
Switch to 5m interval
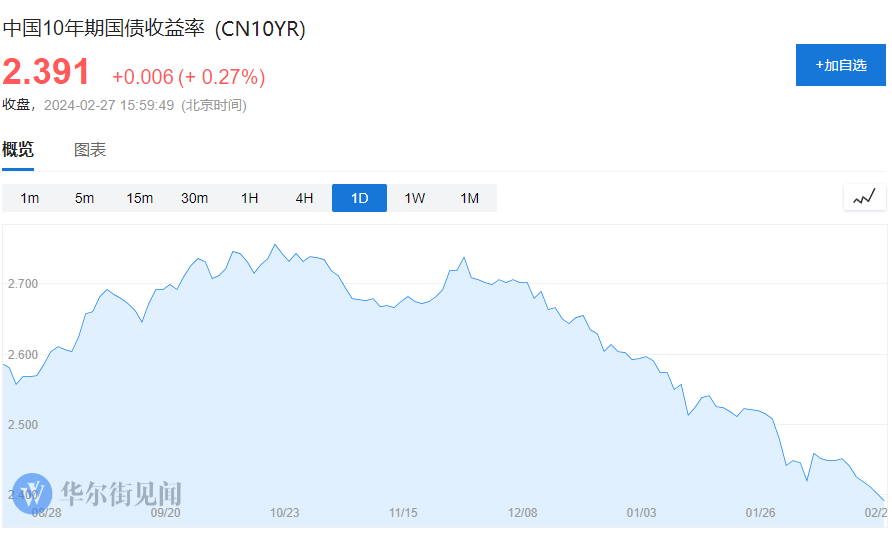[x=84, y=198]
